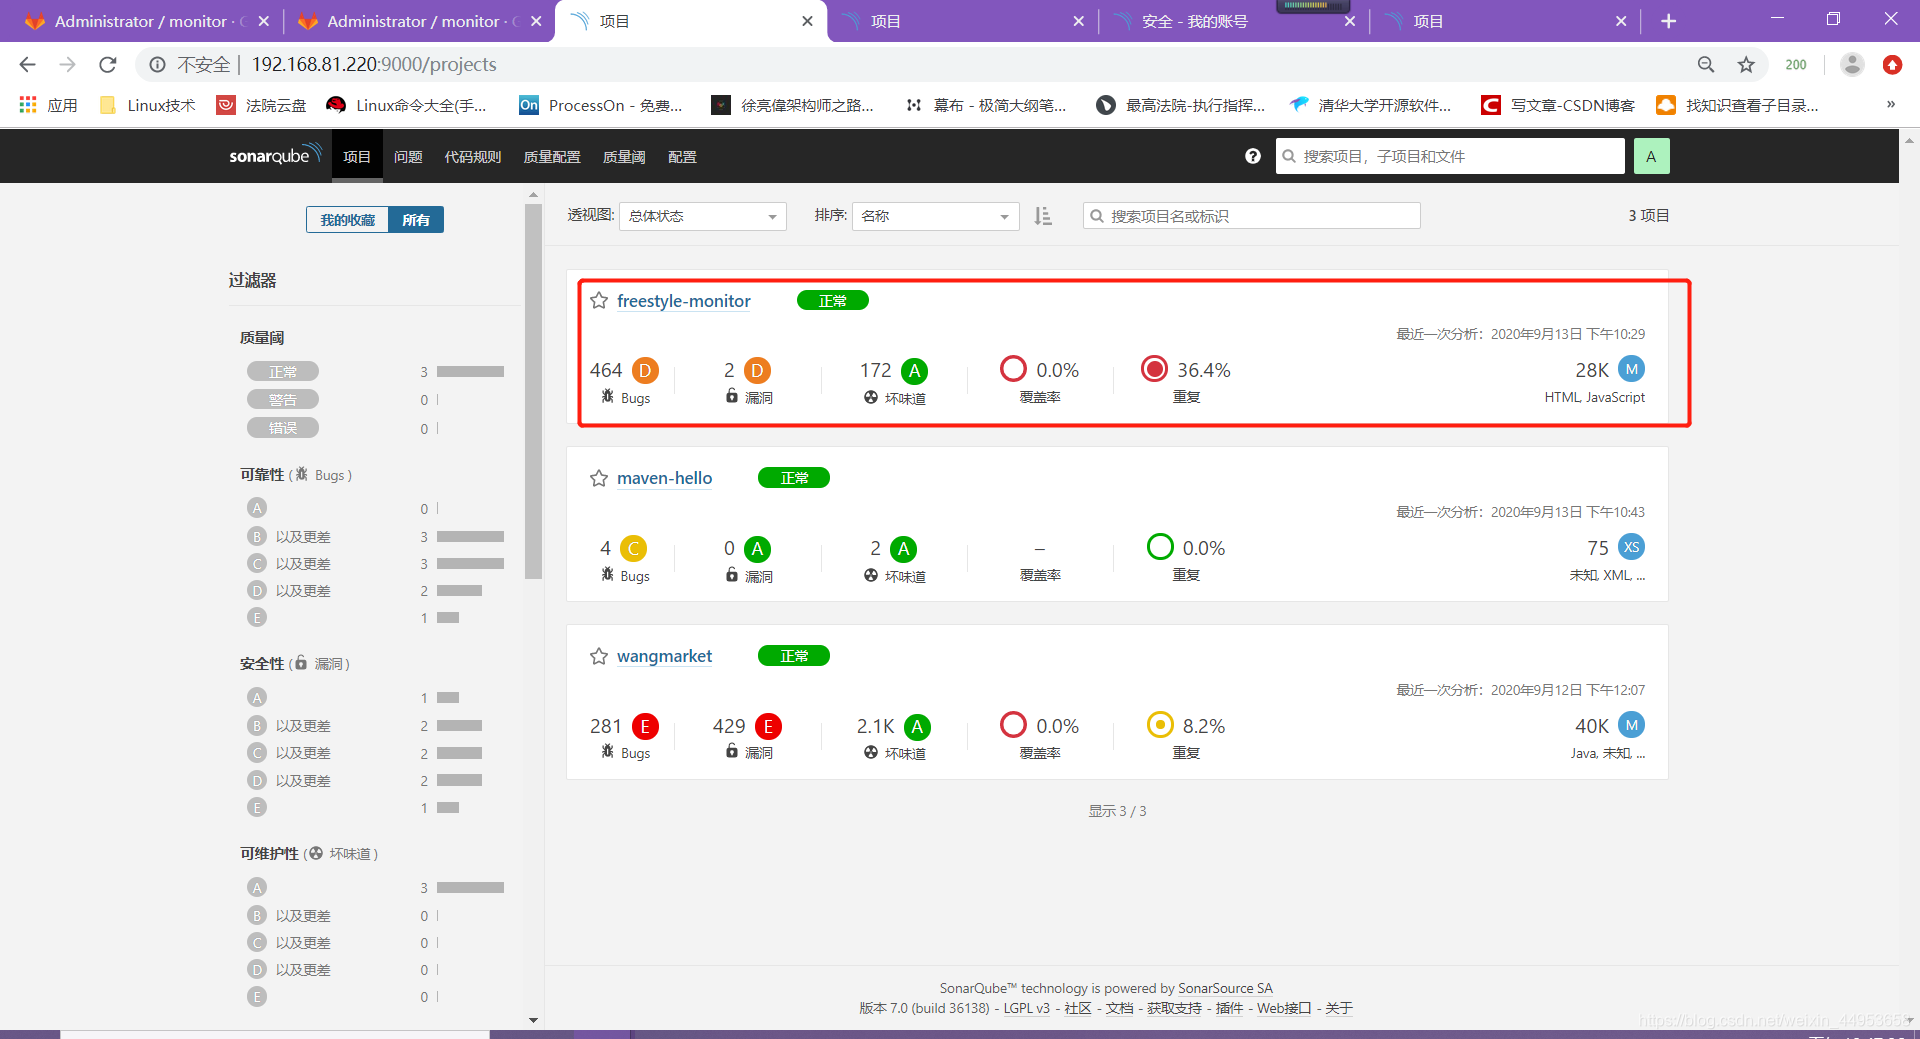Open wangmarket project link
Screen dimensions: 1920x1039
(664, 656)
